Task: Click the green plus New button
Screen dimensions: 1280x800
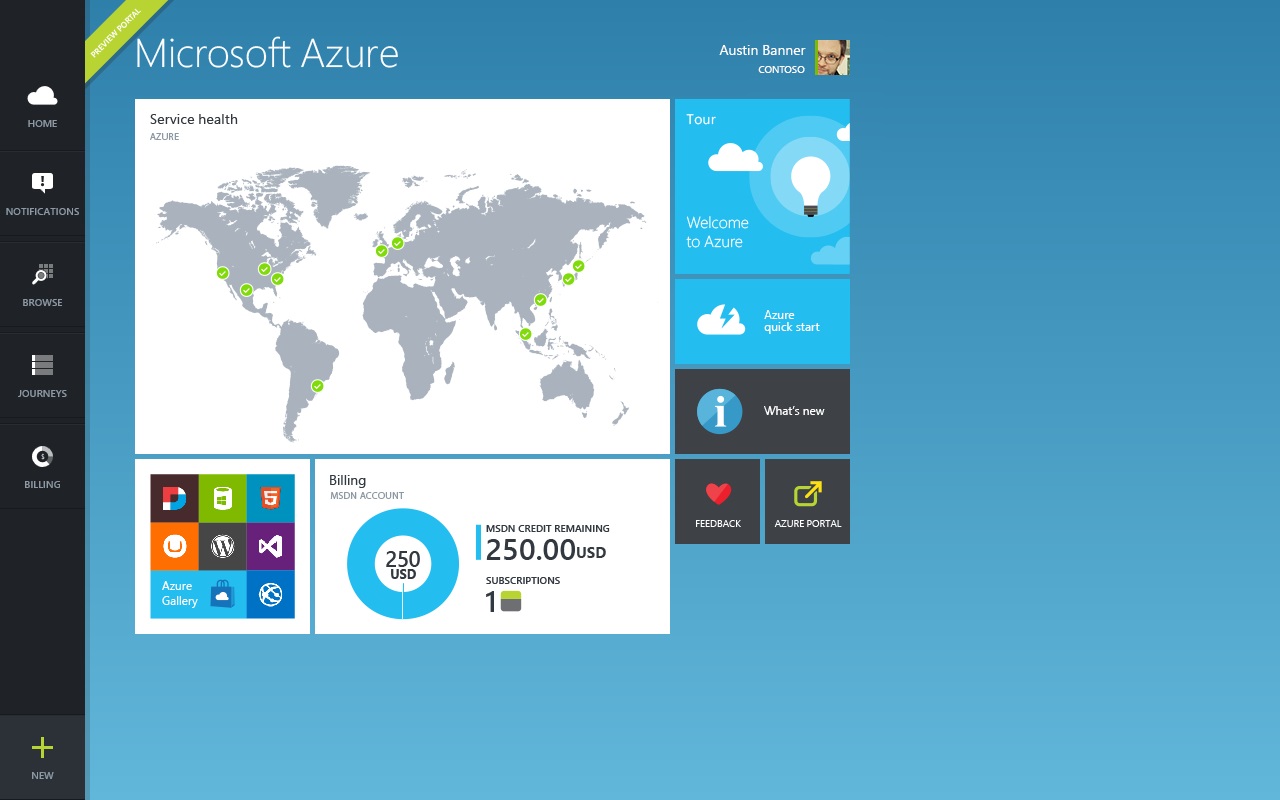Action: coord(42,748)
